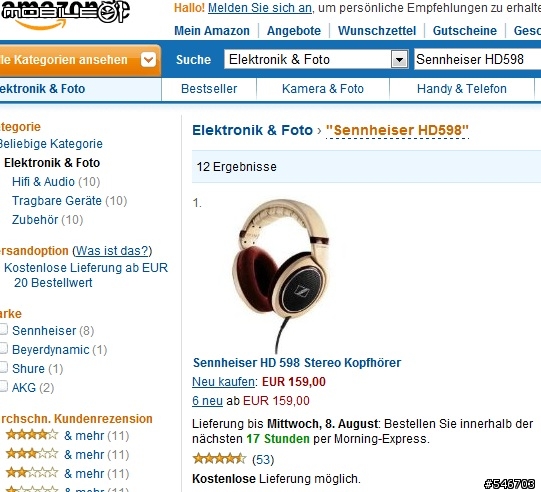Click the product star rating icons
541x492 pixels.
point(219,459)
